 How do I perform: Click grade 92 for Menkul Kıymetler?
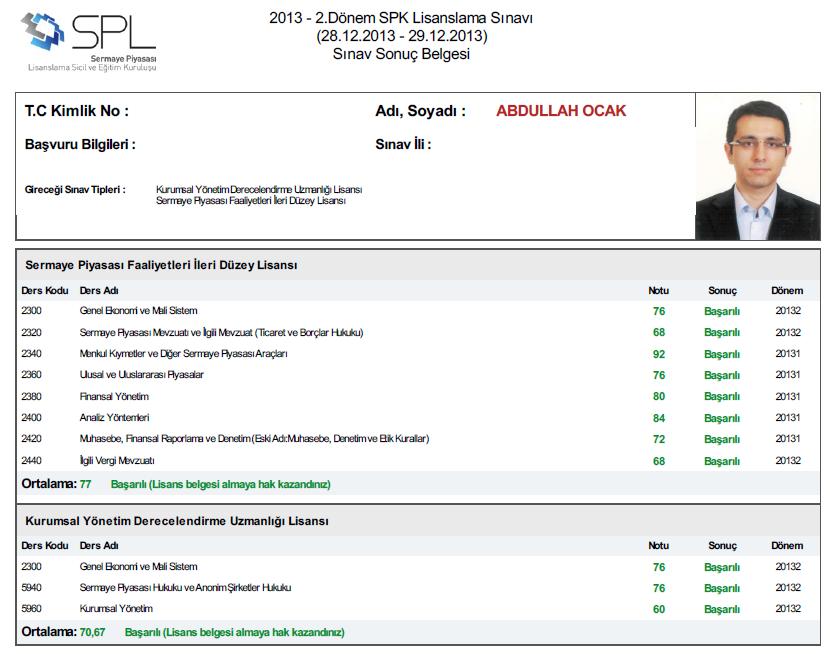tap(659, 354)
